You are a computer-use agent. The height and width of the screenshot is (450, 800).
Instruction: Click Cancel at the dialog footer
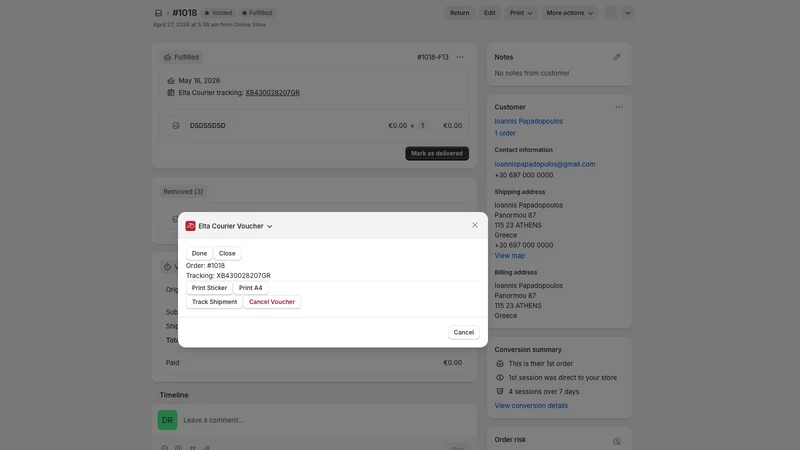464,332
